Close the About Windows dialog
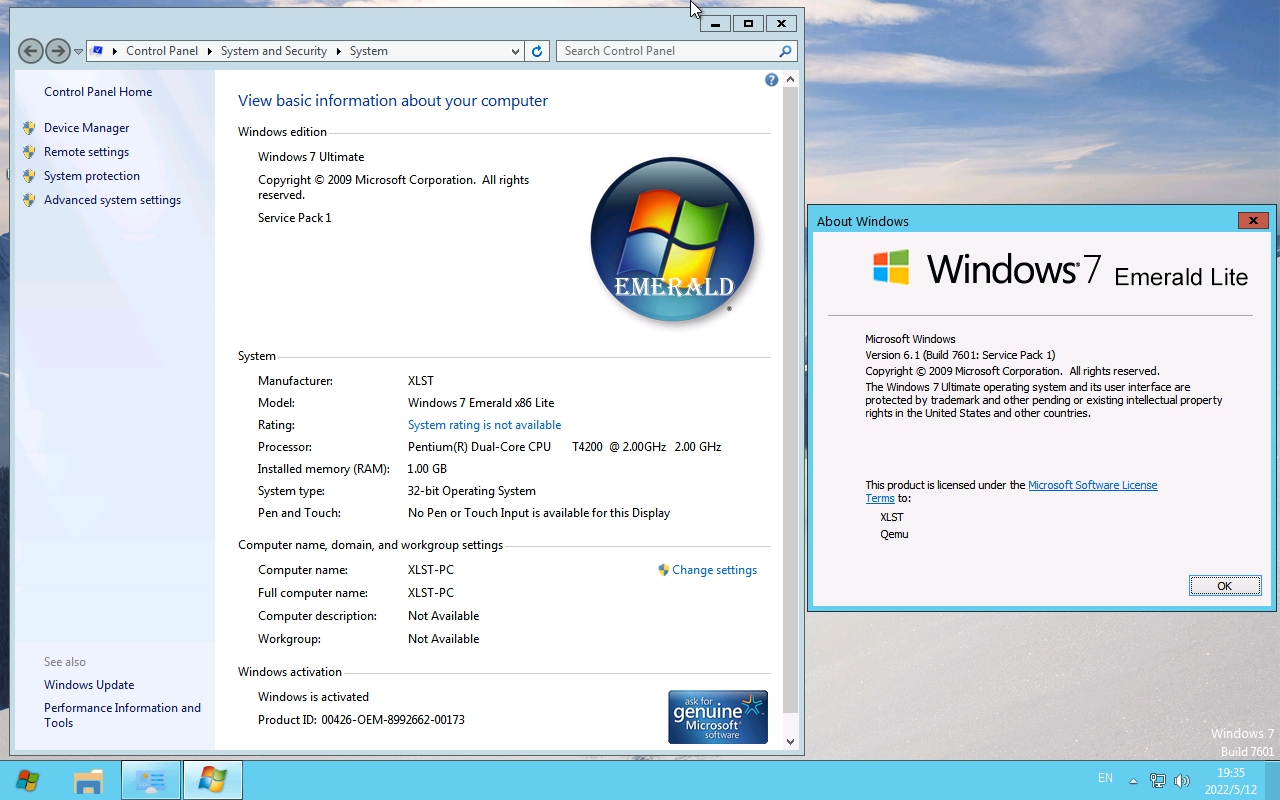 [1253, 221]
